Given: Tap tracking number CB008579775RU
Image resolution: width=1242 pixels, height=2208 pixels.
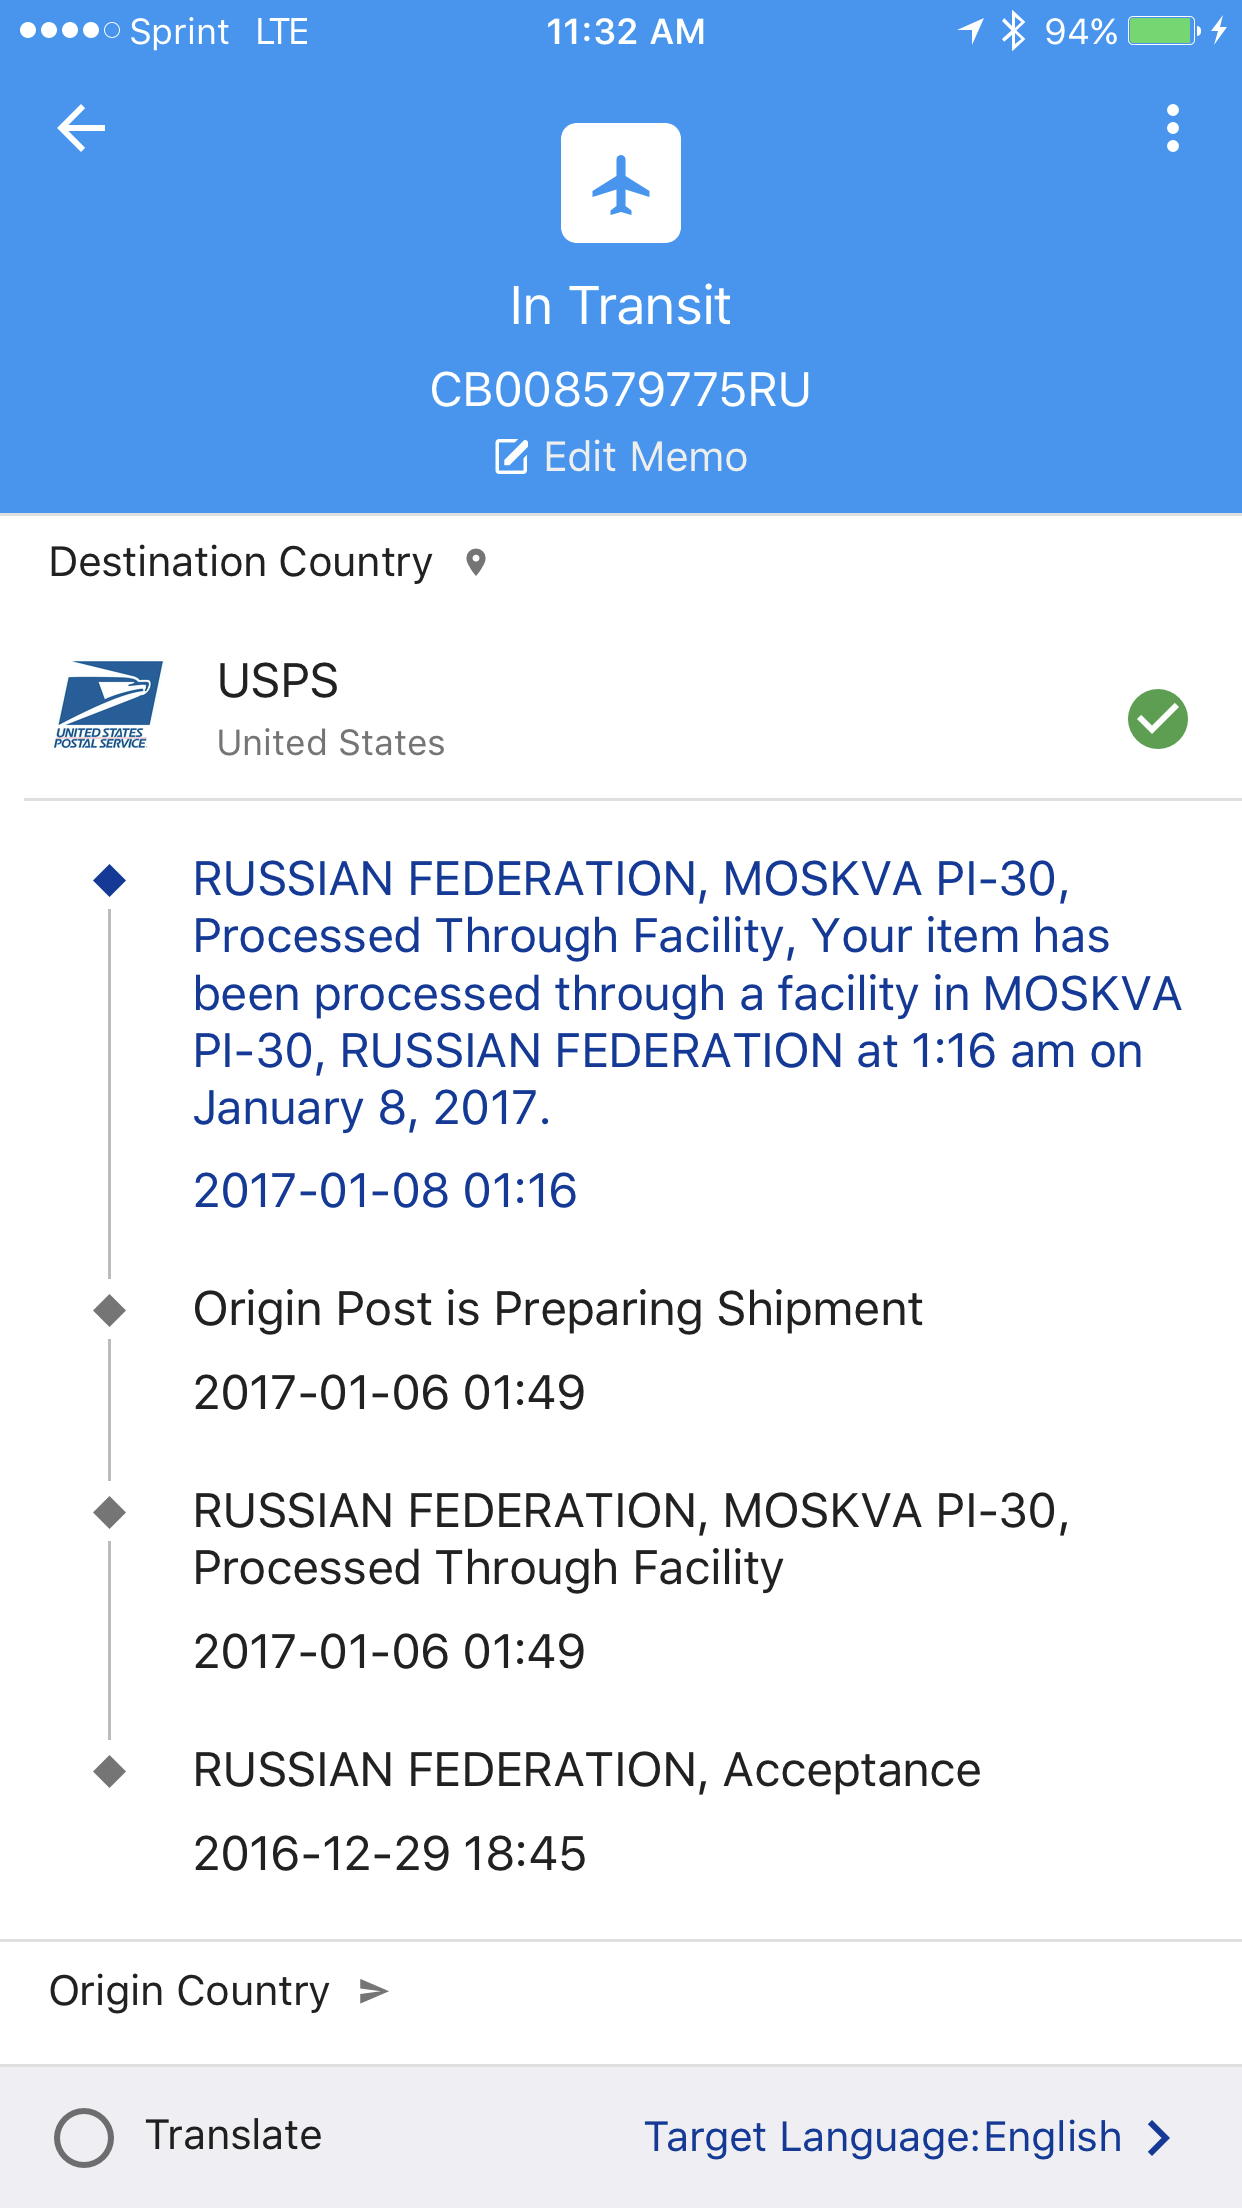Looking at the screenshot, I should [620, 390].
